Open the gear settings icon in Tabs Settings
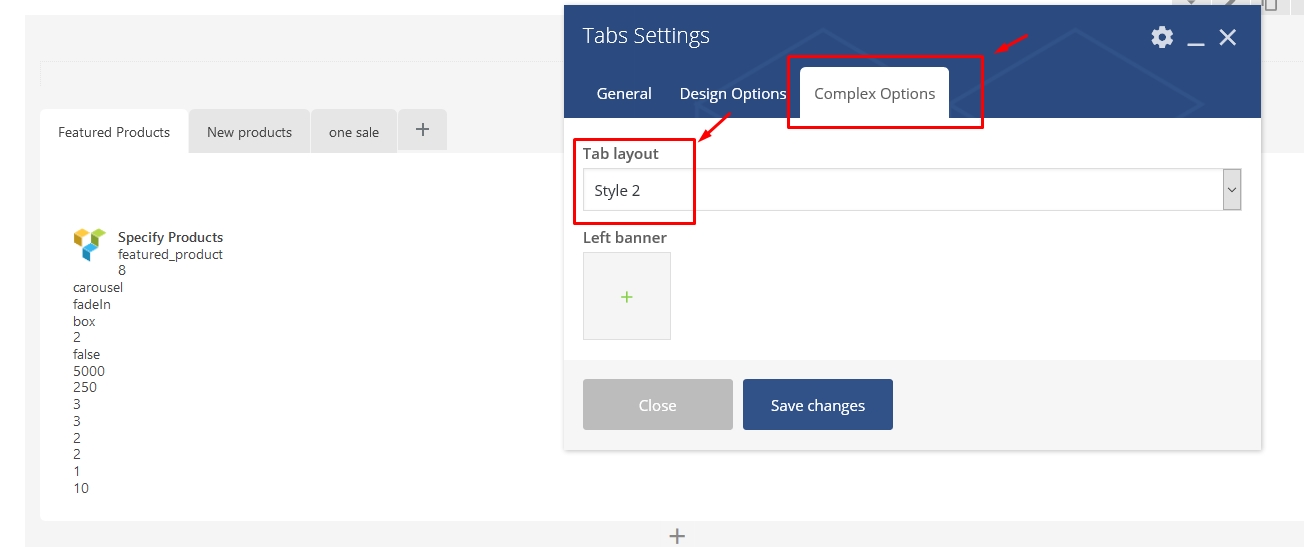This screenshot has width=1304, height=547. click(1161, 38)
